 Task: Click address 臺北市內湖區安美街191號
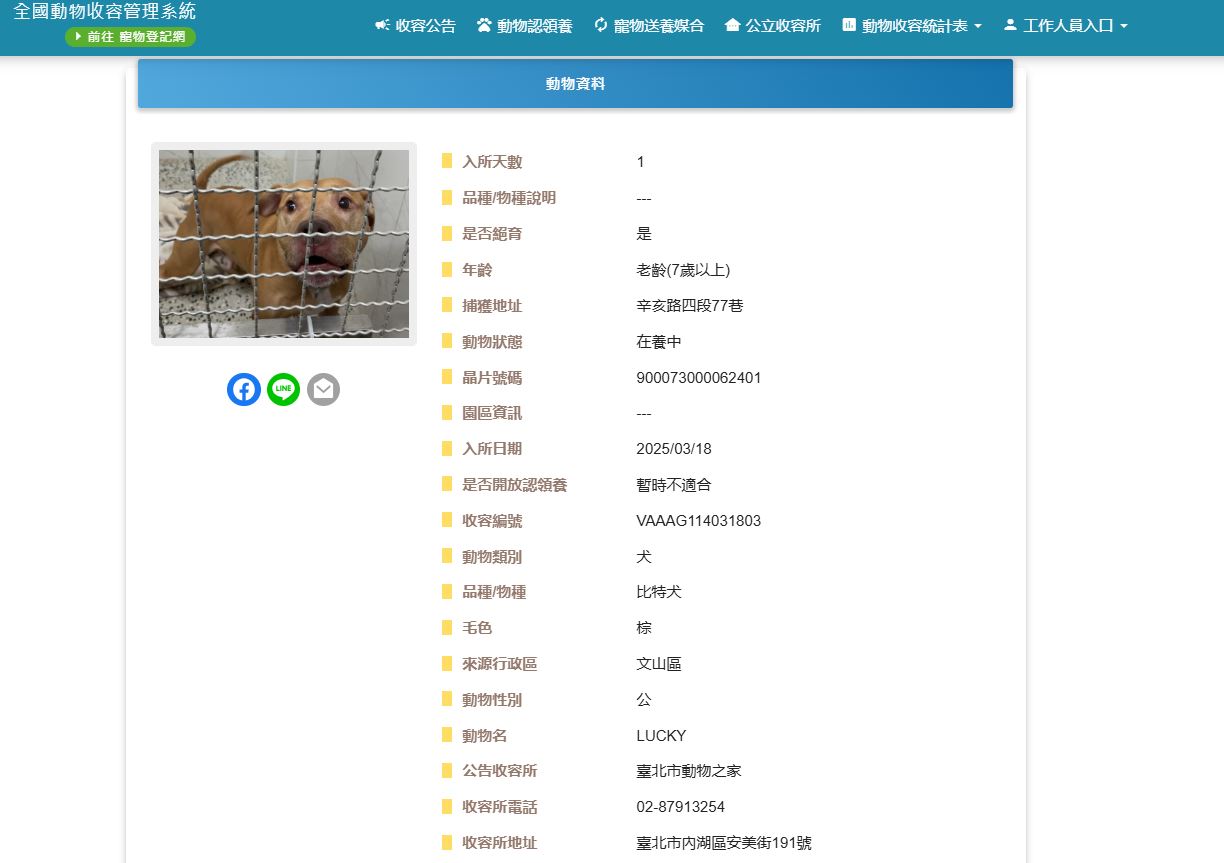[724, 843]
